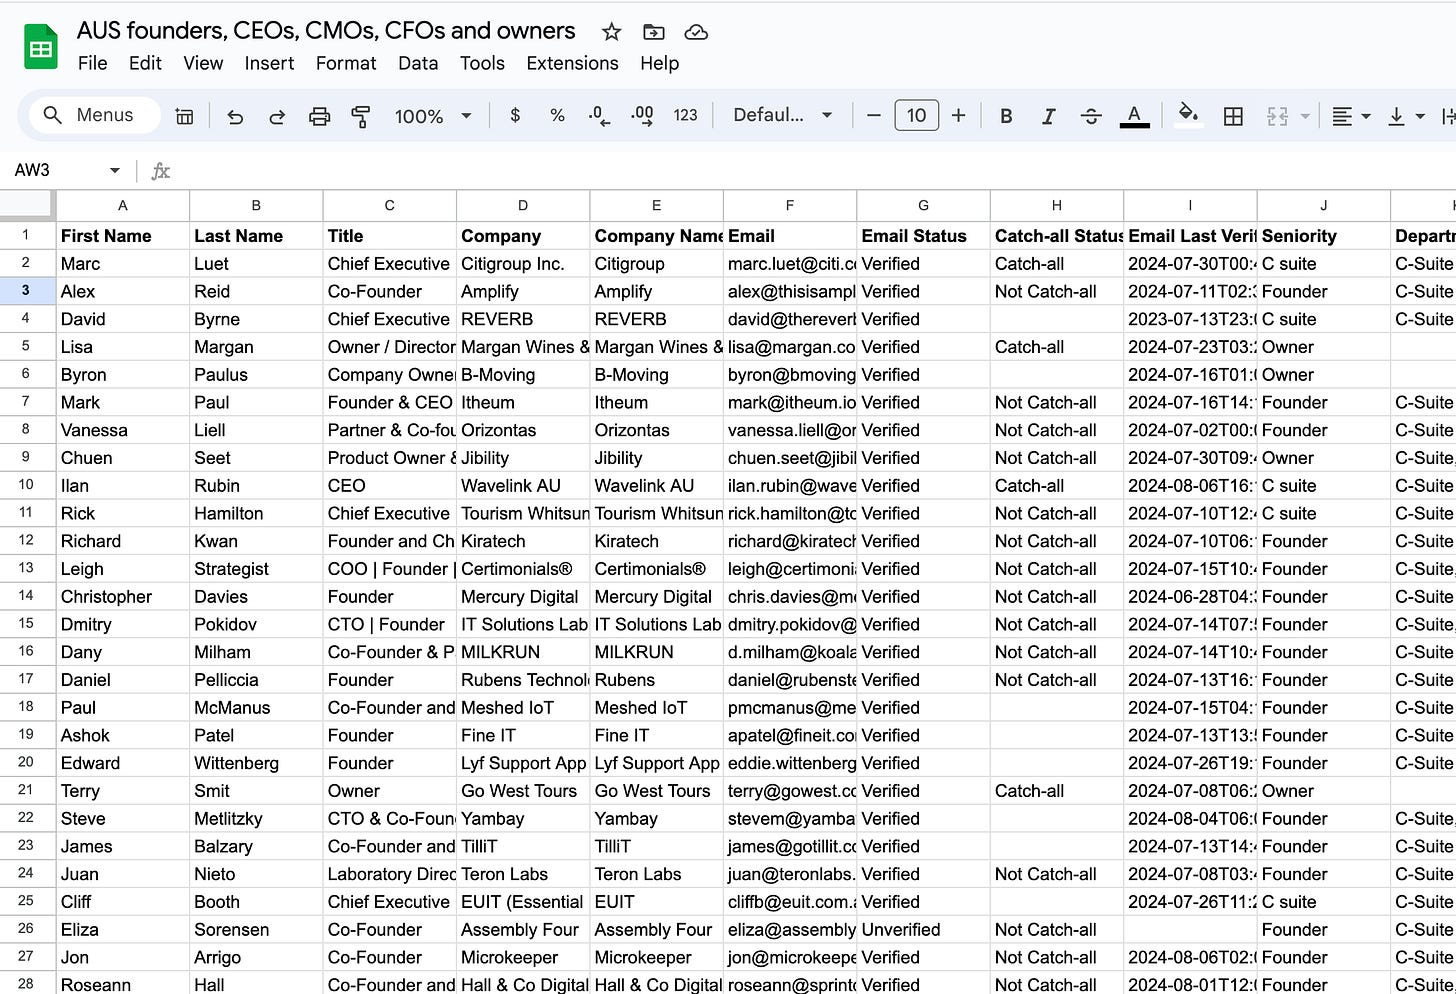
Task: Click the font size input field
Action: point(916,115)
